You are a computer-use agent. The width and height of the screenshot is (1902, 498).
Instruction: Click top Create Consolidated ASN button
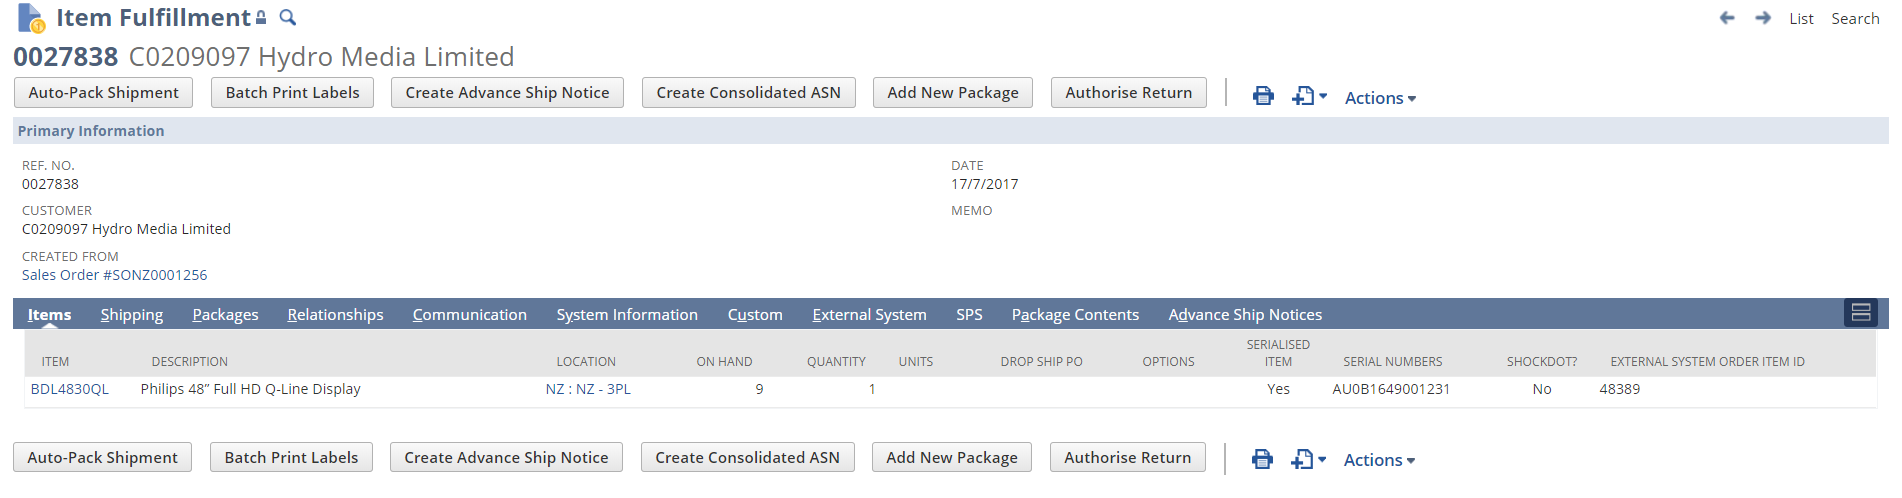pyautogui.click(x=748, y=93)
